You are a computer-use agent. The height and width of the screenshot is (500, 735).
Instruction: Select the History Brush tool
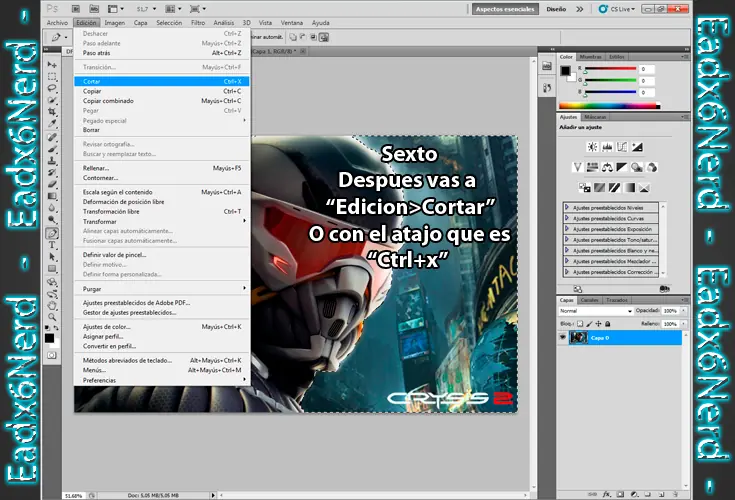point(52,172)
